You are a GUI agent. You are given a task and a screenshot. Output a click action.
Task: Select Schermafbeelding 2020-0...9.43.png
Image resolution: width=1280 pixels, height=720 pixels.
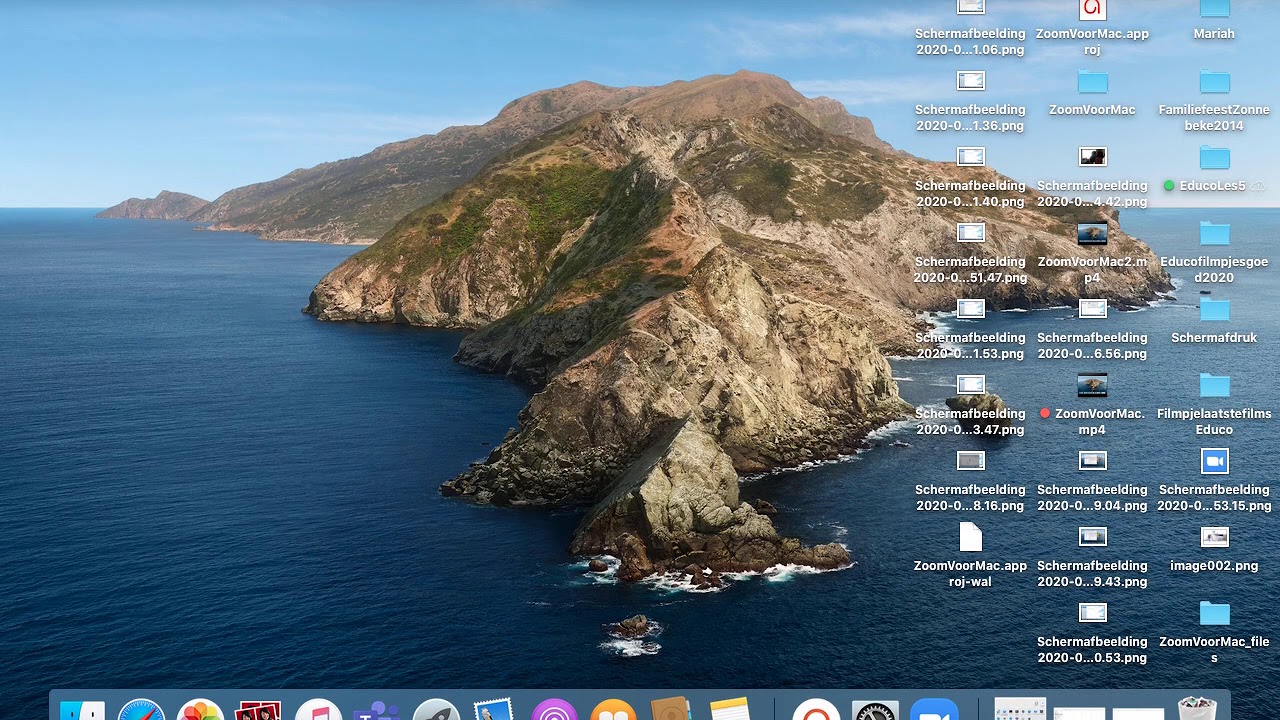[x=1092, y=556]
